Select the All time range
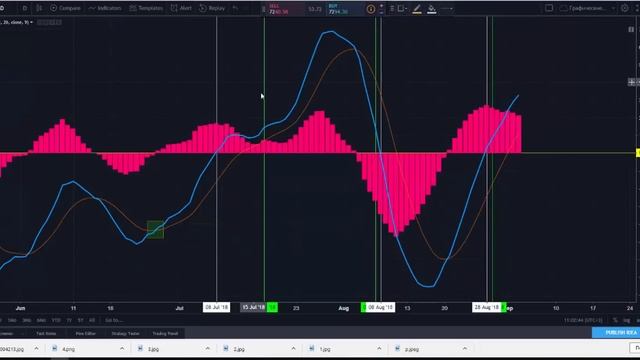 coord(92,320)
